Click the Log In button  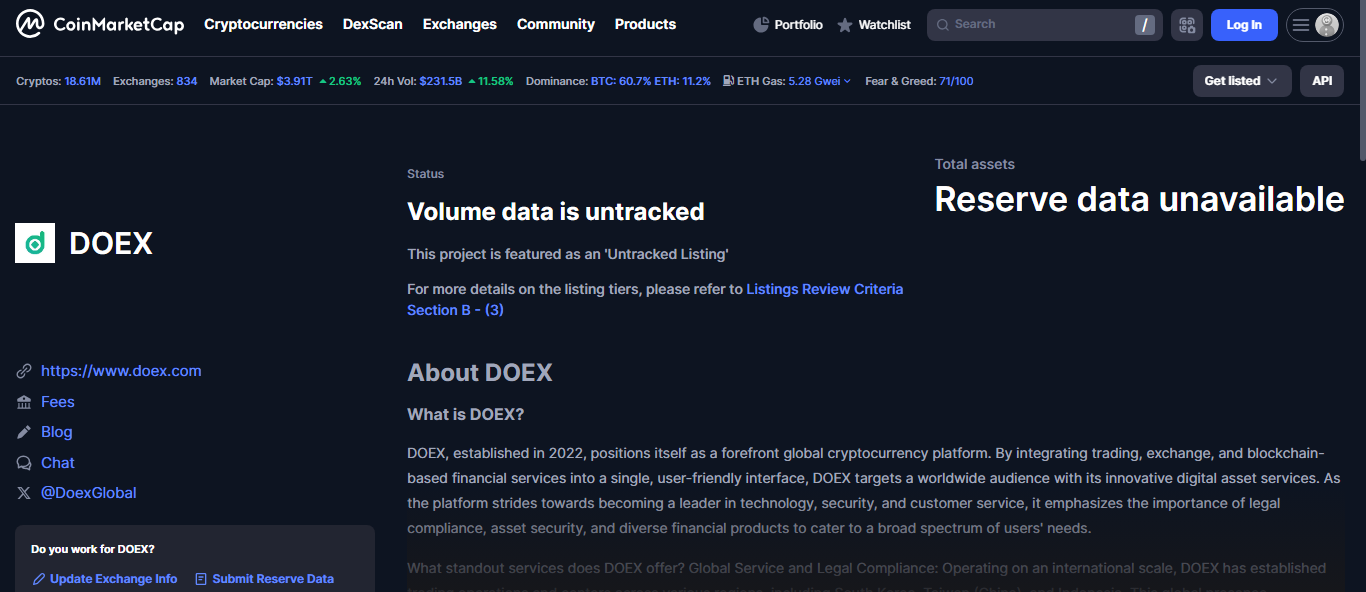[x=1244, y=24]
